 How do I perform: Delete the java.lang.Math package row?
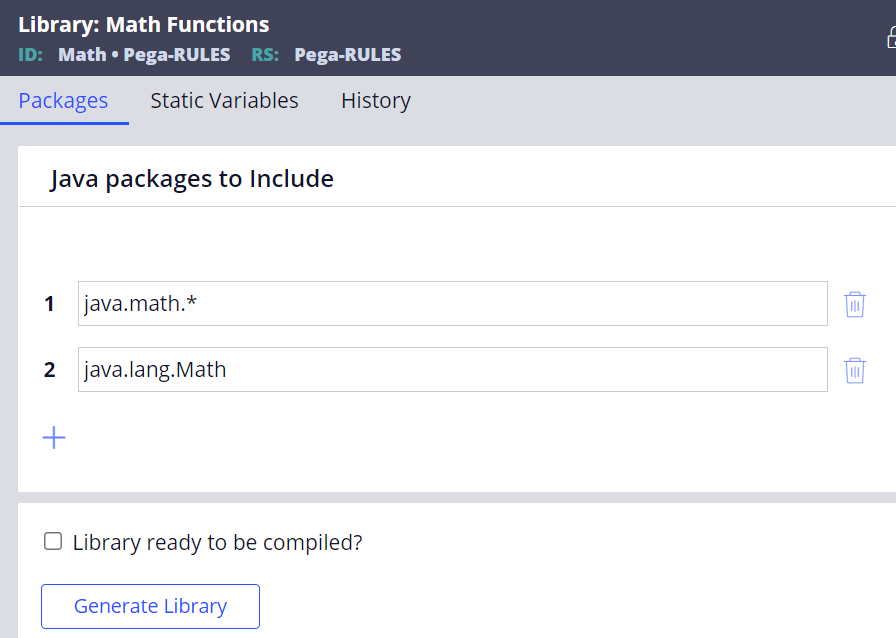click(x=854, y=370)
